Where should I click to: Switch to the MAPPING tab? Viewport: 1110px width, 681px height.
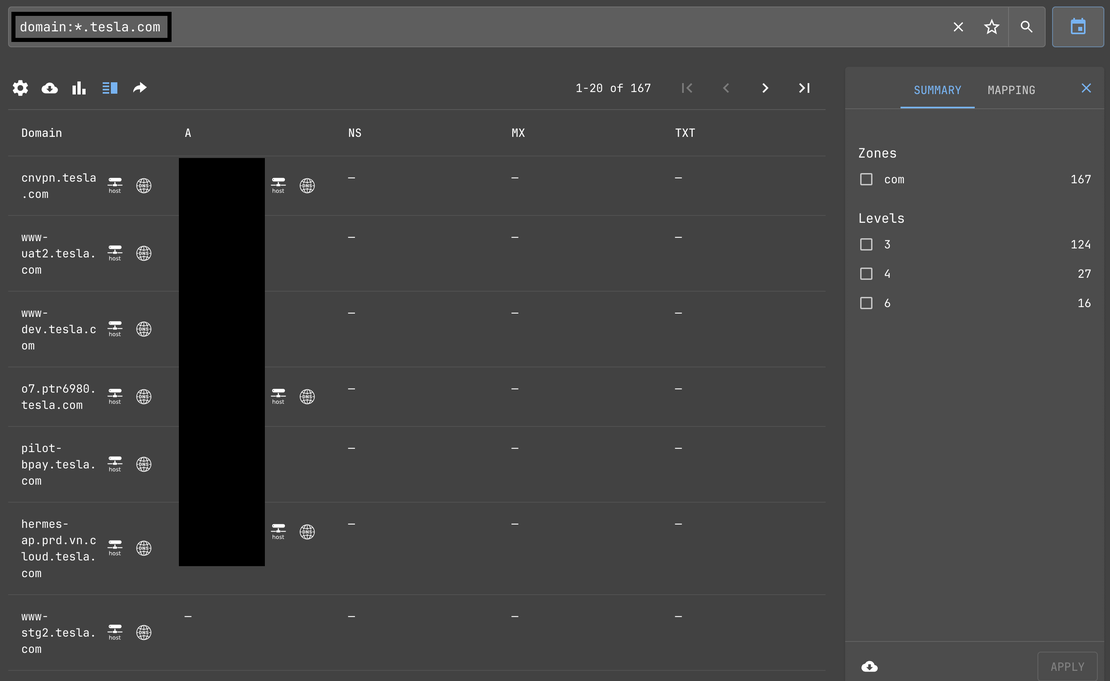pyautogui.click(x=1011, y=90)
